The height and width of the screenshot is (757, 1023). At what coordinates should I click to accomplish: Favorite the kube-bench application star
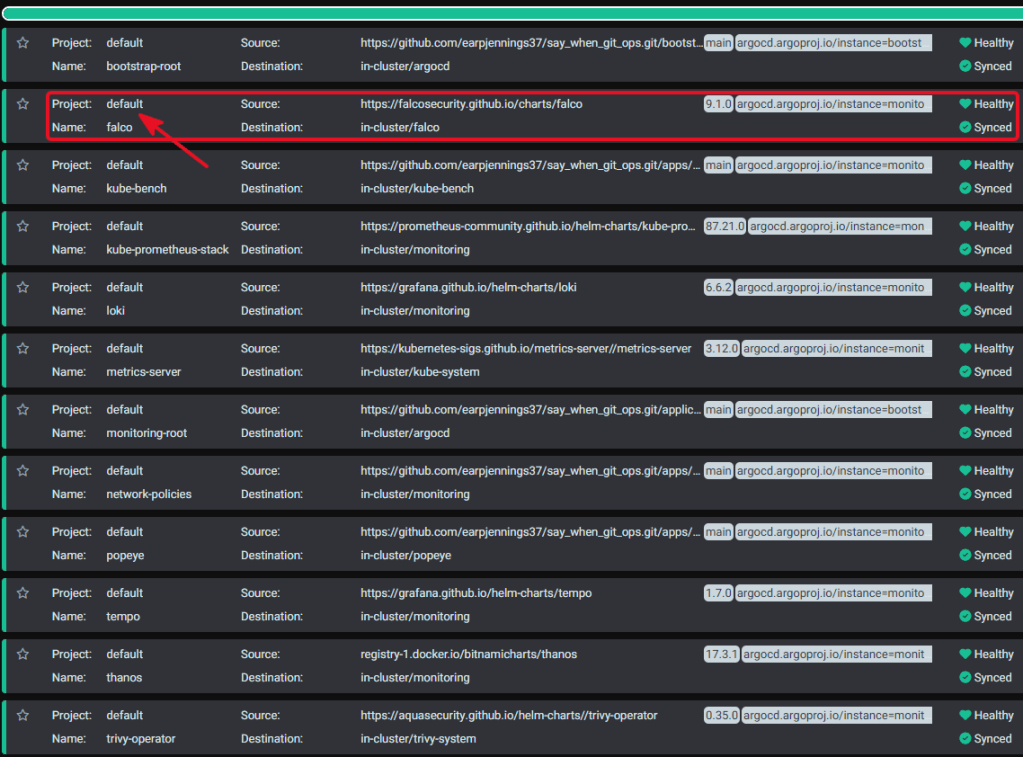coord(23,165)
